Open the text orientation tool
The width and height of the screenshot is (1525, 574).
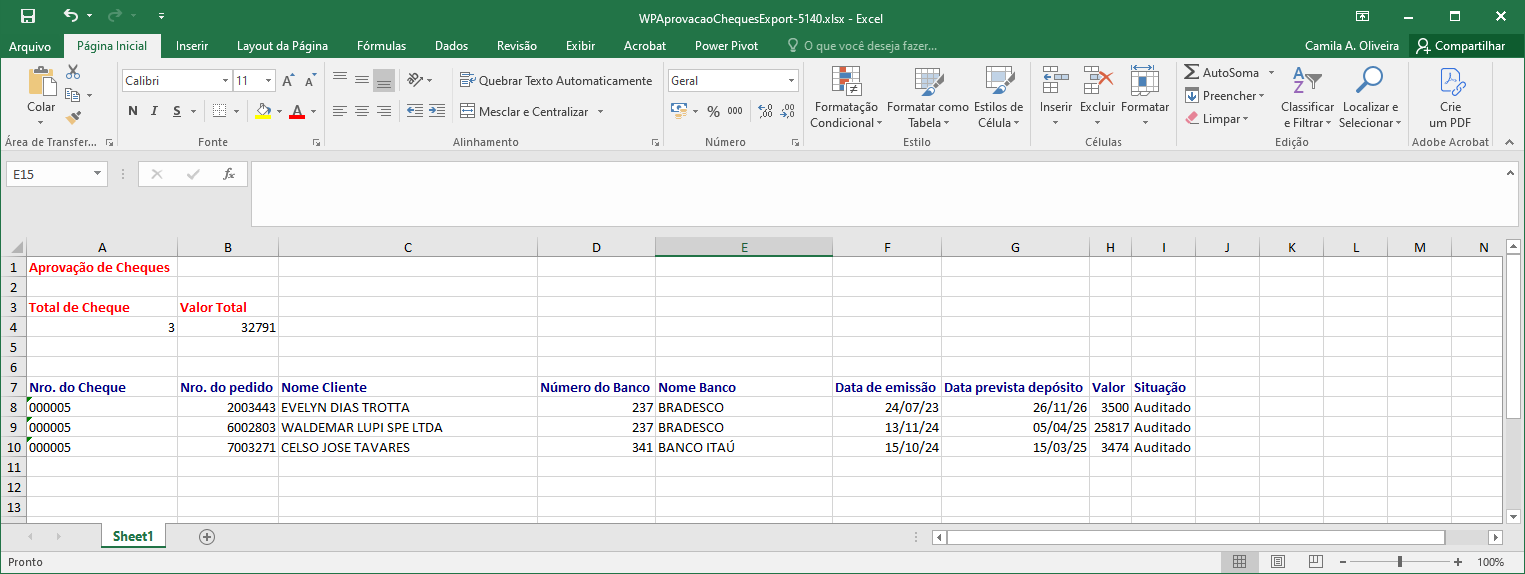coord(419,80)
